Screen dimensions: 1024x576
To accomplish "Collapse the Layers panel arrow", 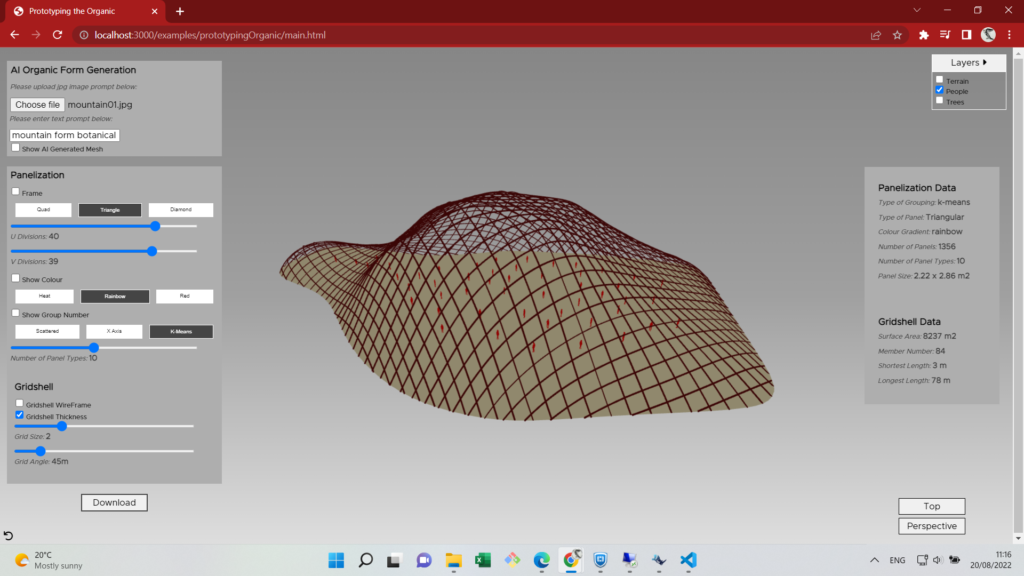I will pos(985,63).
